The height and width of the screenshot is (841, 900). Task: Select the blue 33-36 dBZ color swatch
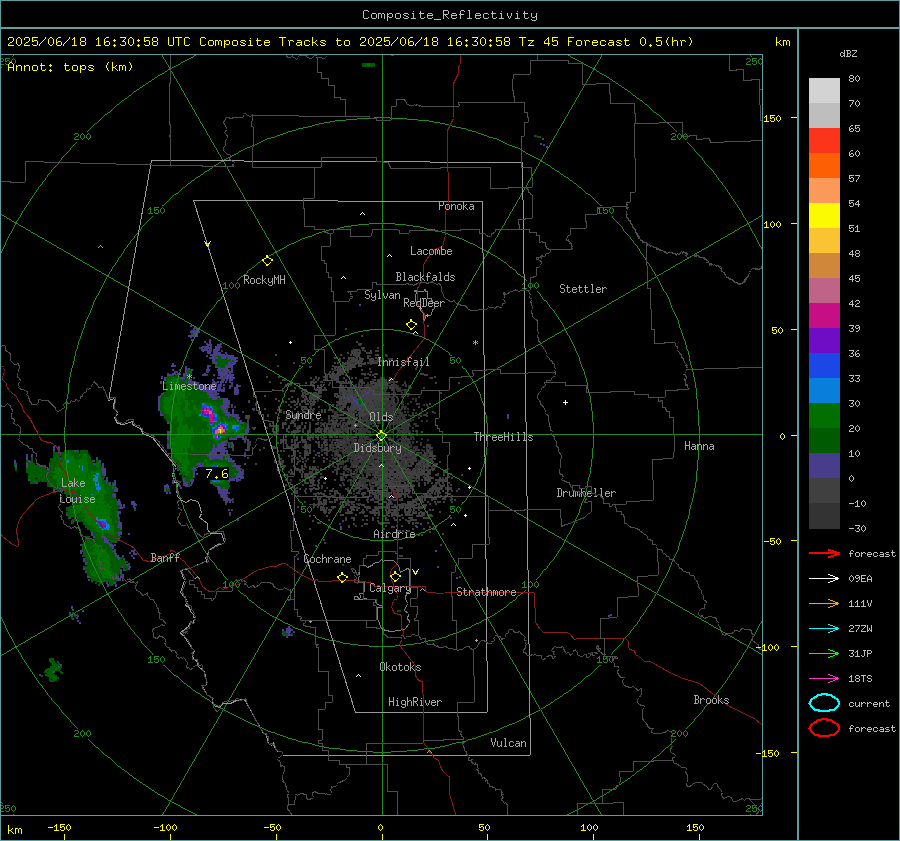pos(824,366)
